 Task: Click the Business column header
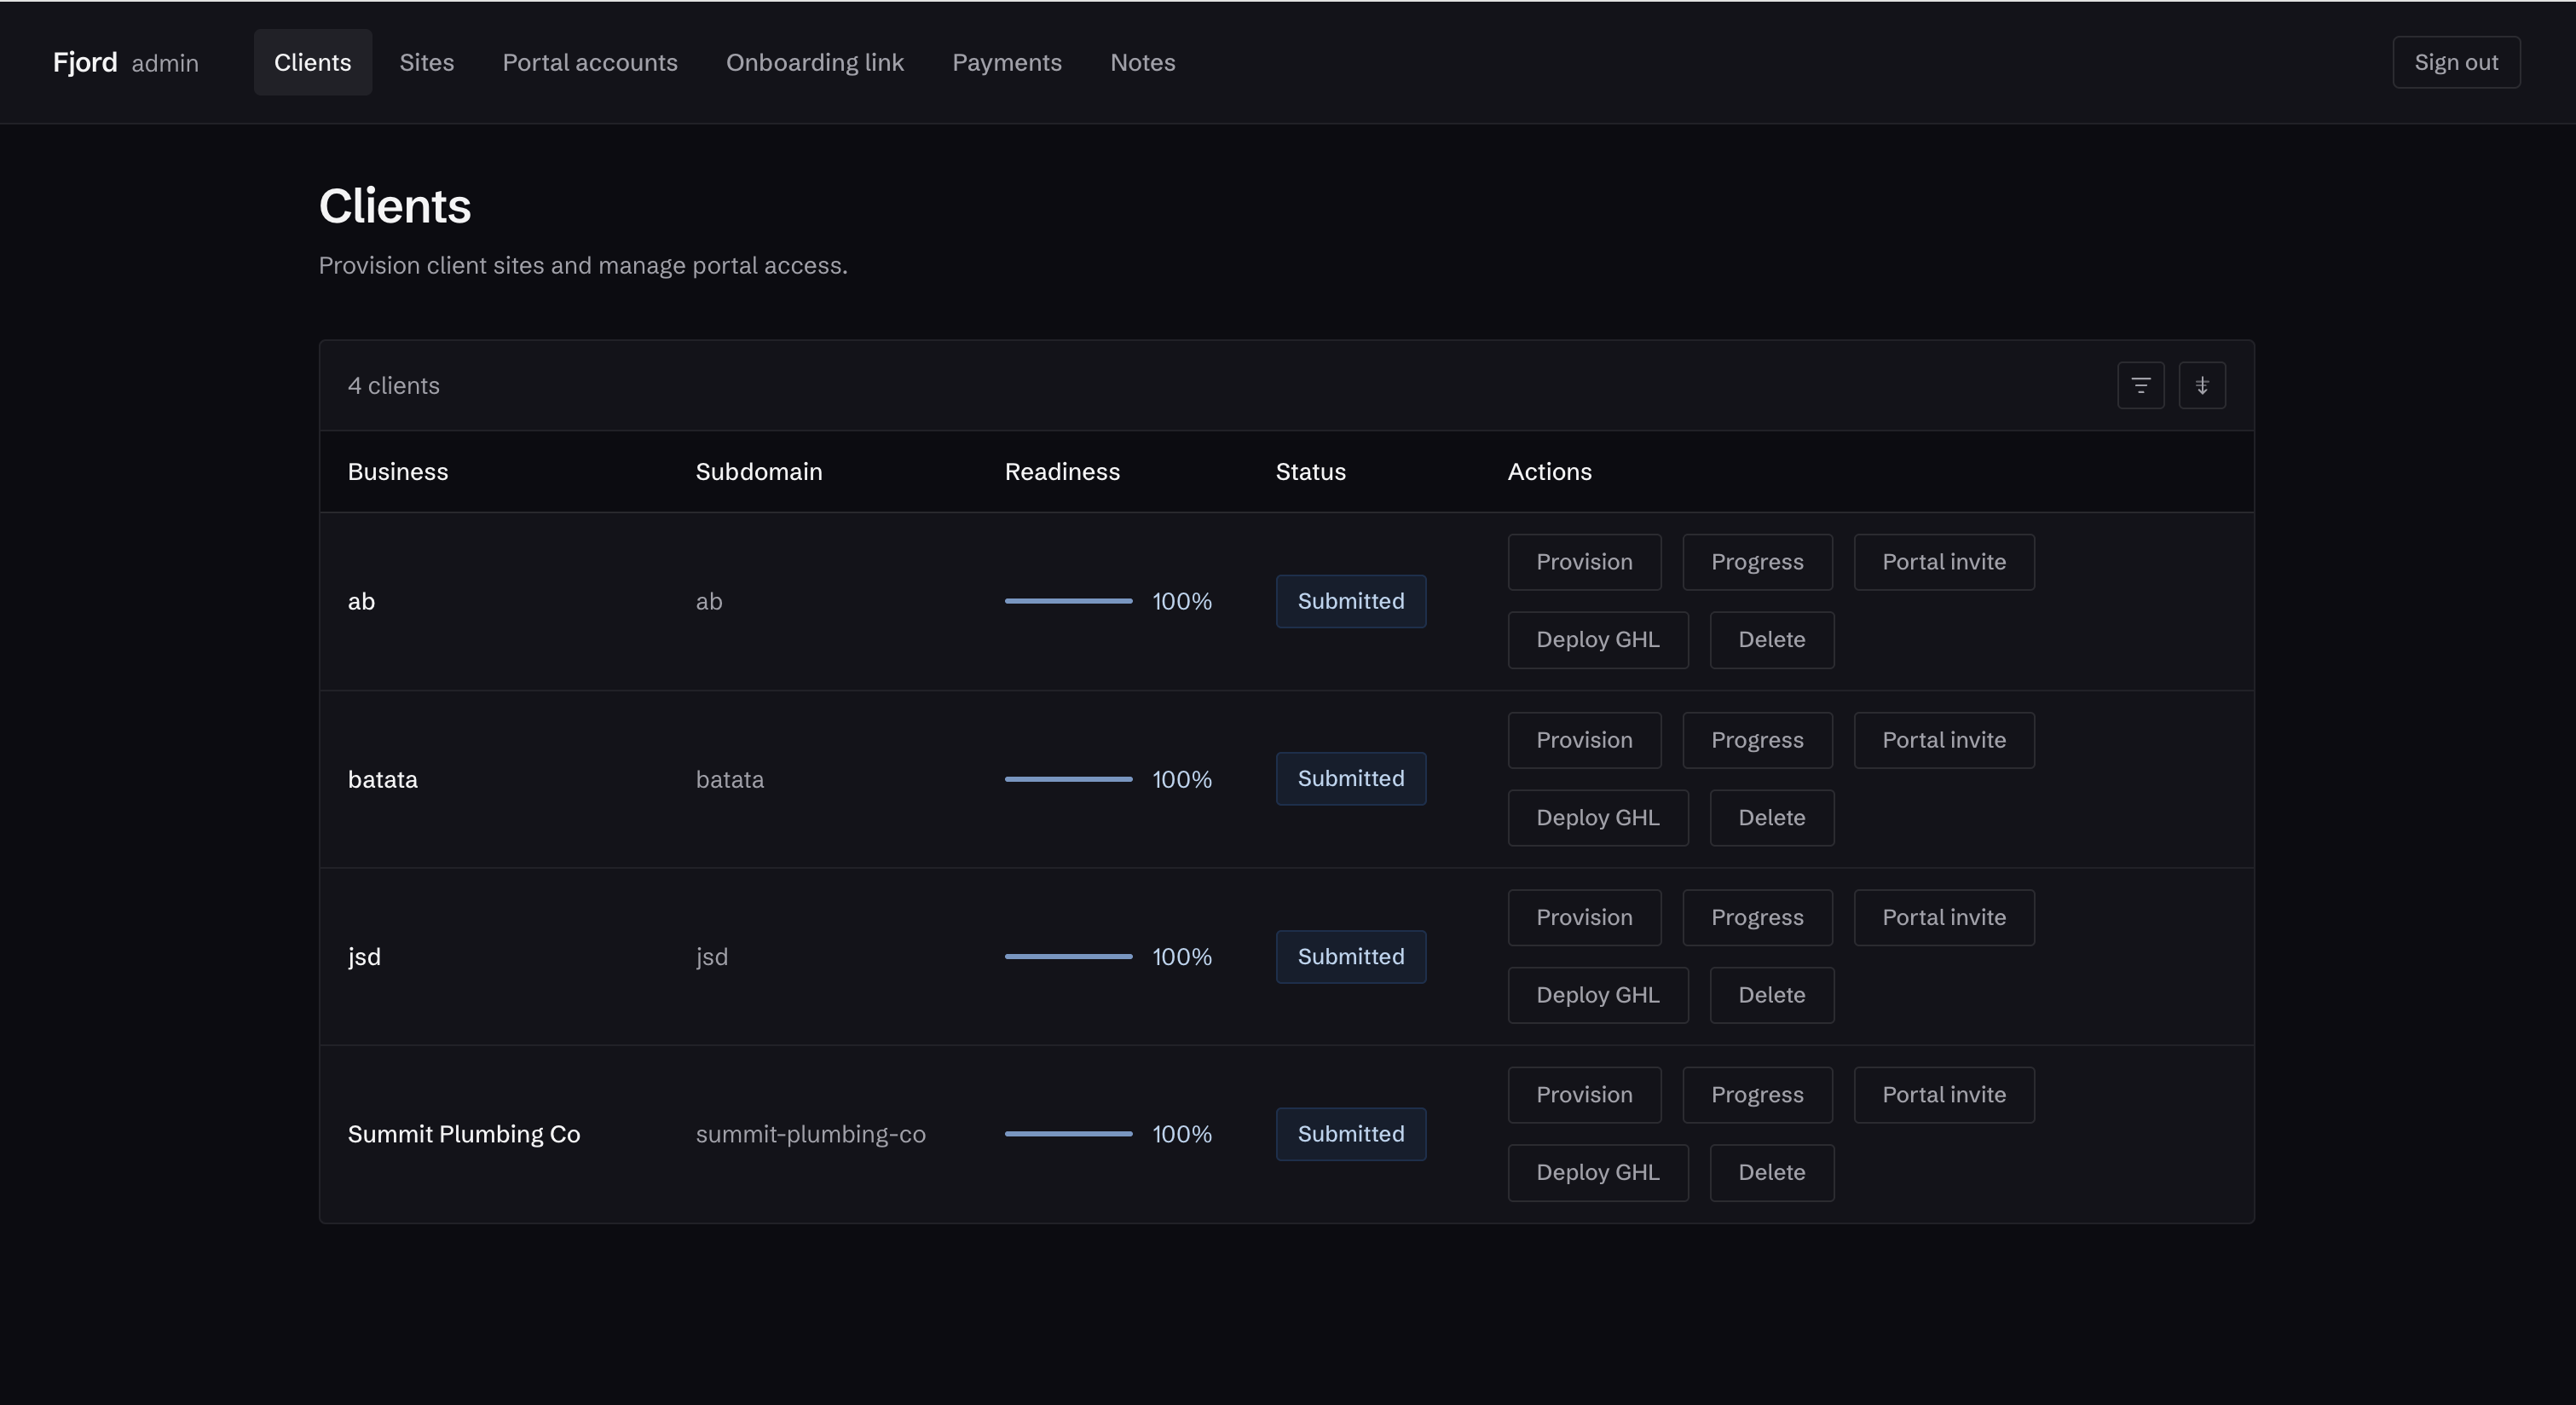tap(398, 472)
